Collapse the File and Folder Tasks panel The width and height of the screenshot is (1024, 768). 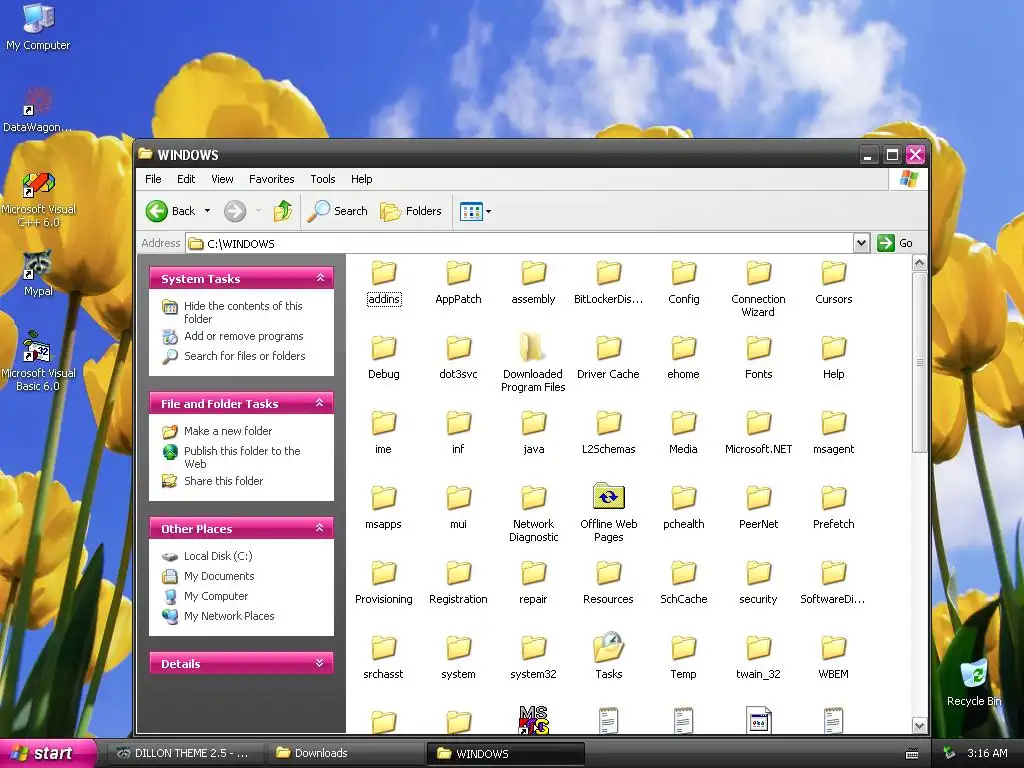tap(320, 403)
